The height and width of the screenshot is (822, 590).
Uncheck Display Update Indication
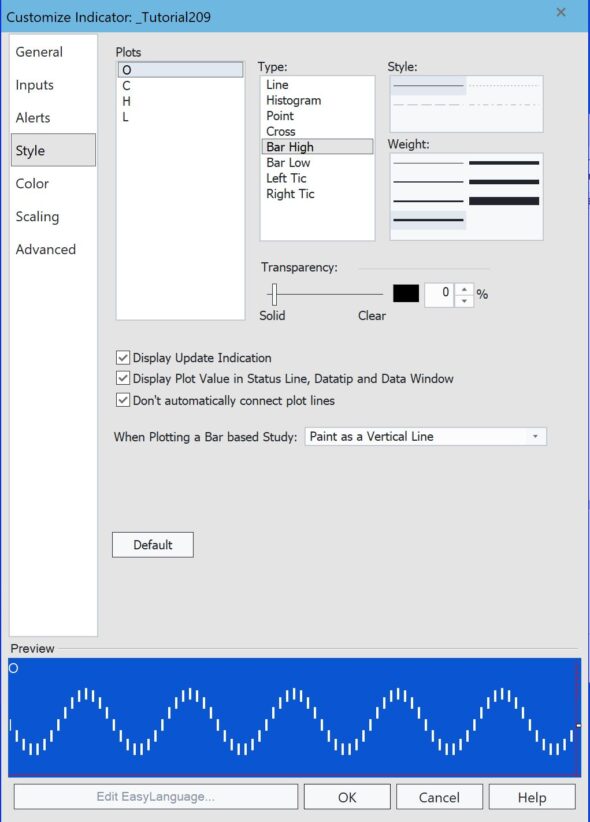click(123, 358)
